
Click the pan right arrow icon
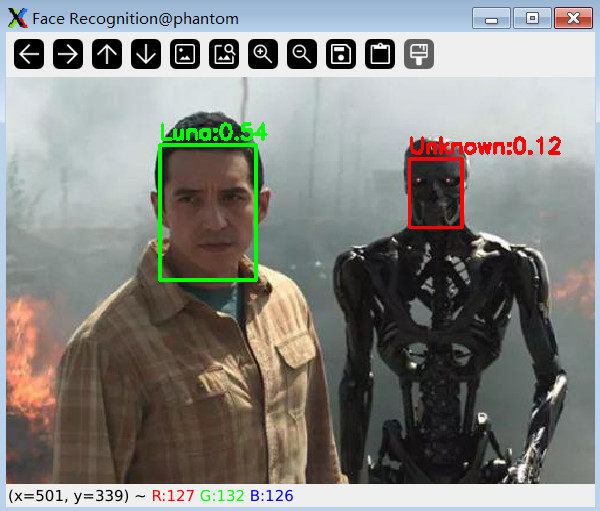click(68, 54)
